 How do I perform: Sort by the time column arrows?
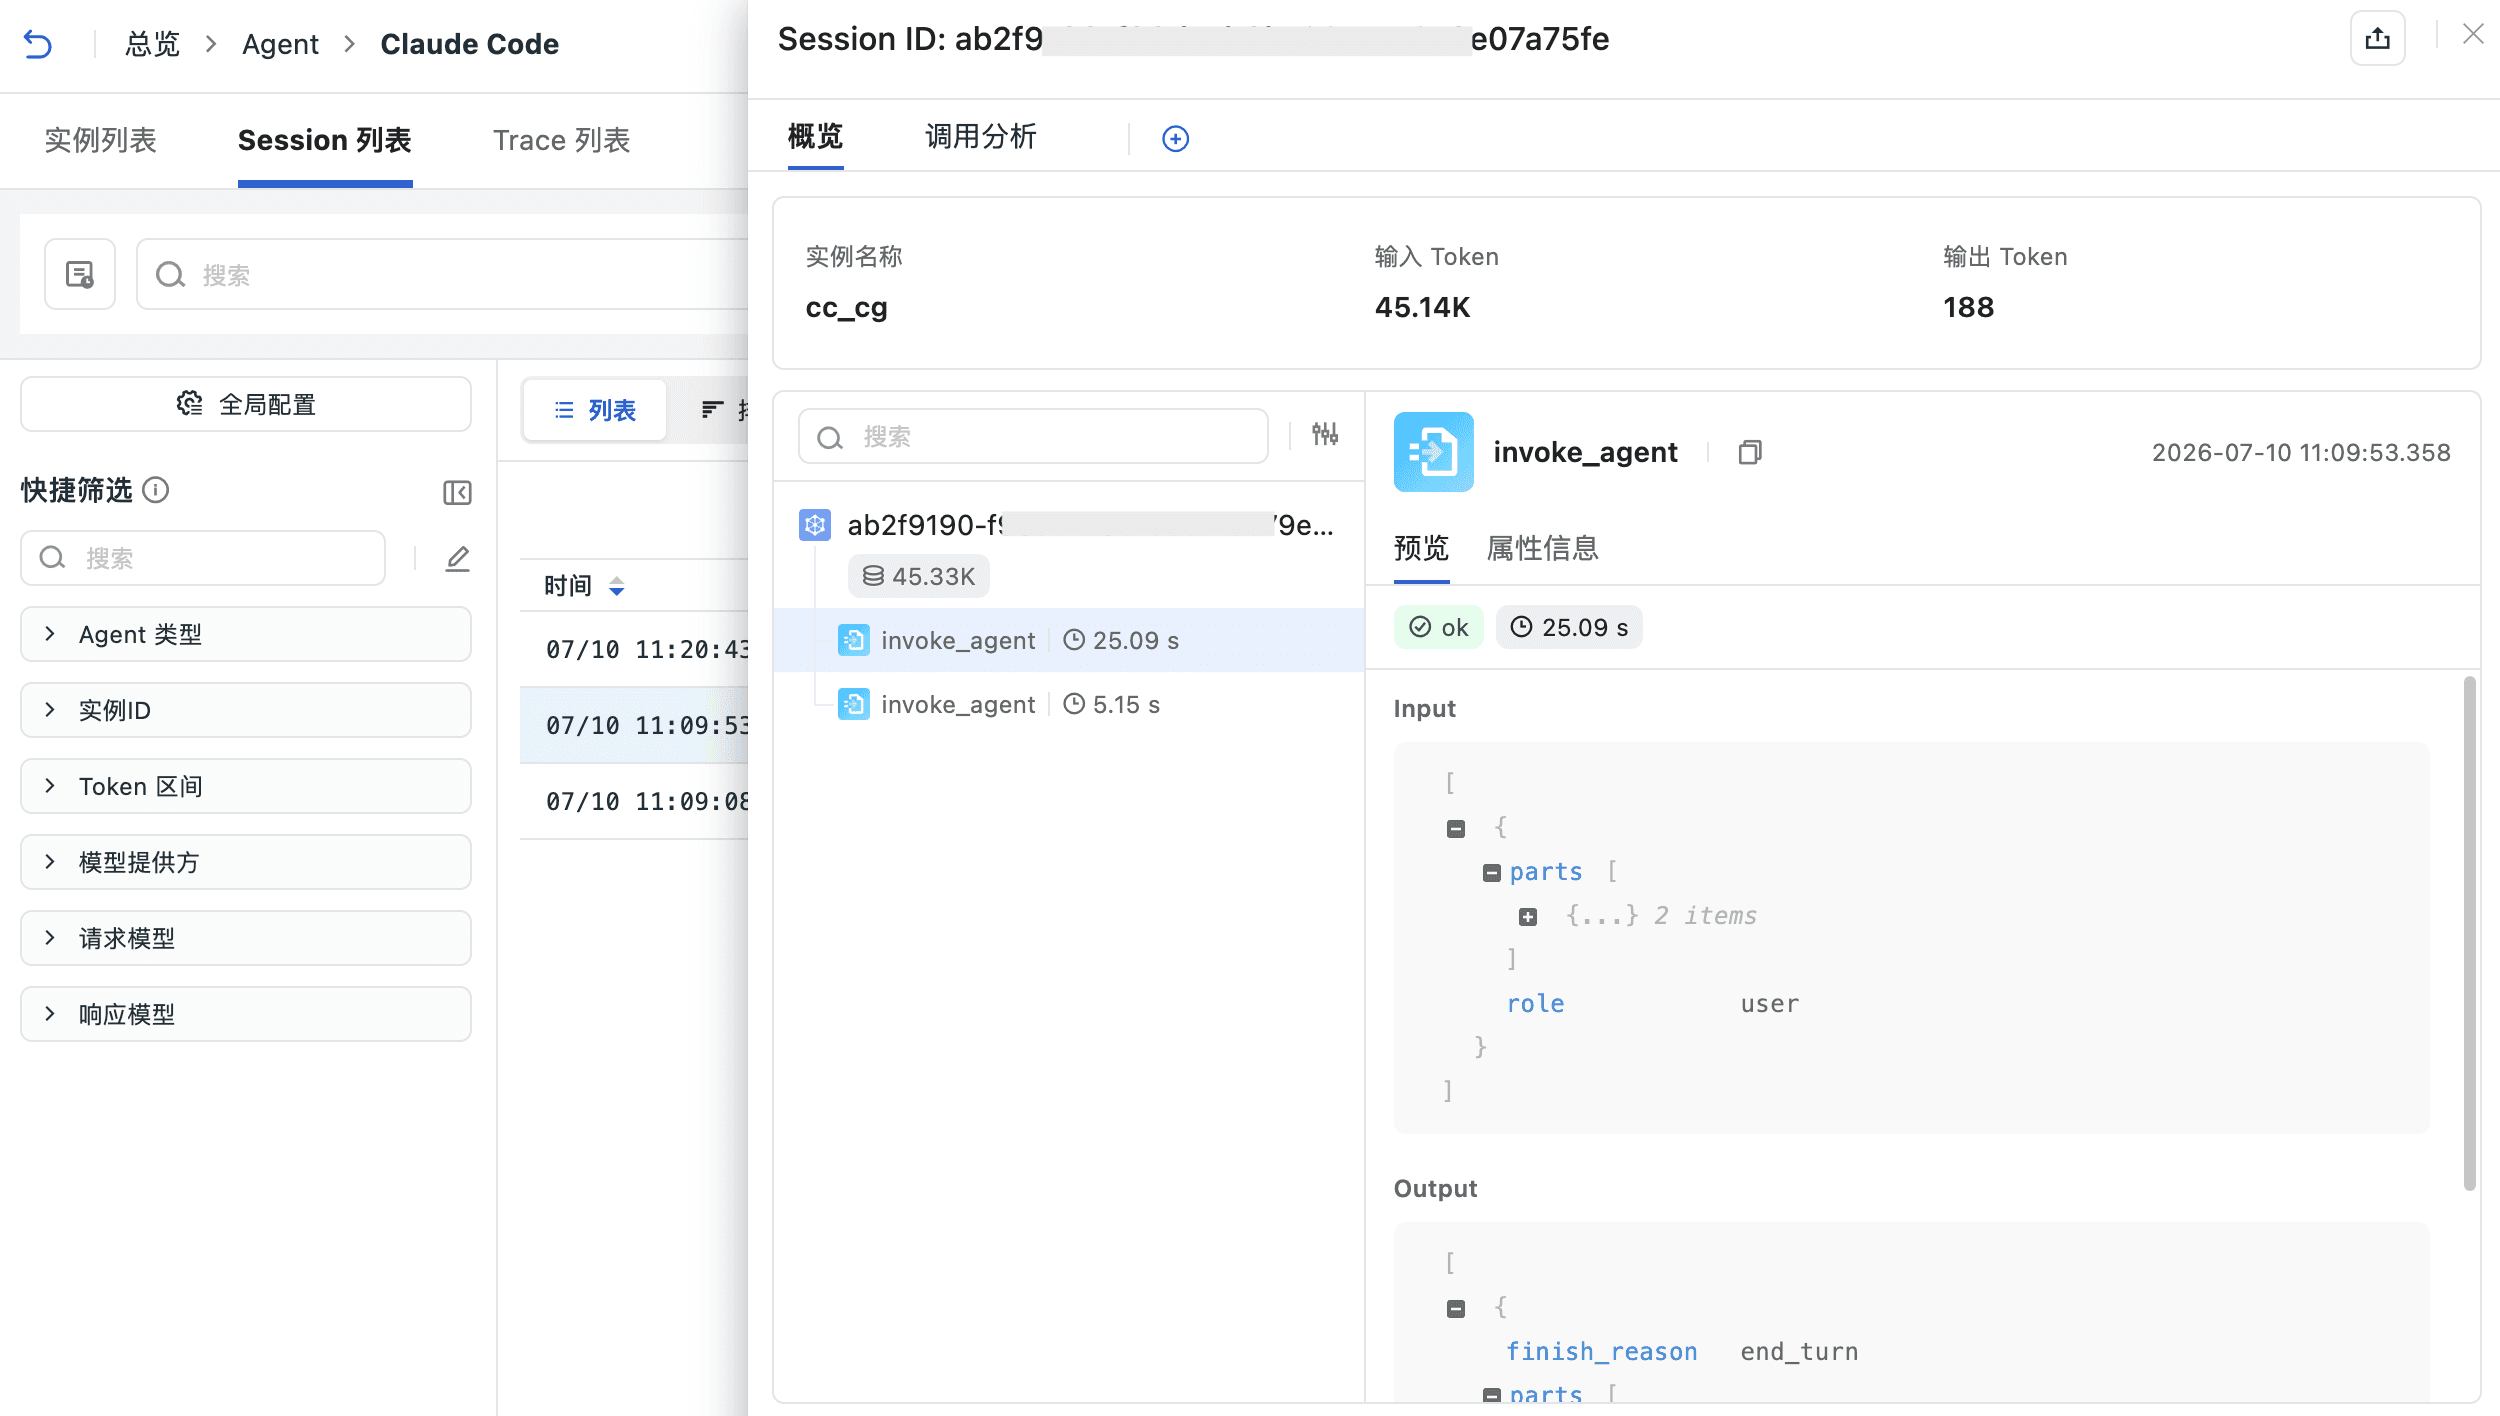click(617, 586)
